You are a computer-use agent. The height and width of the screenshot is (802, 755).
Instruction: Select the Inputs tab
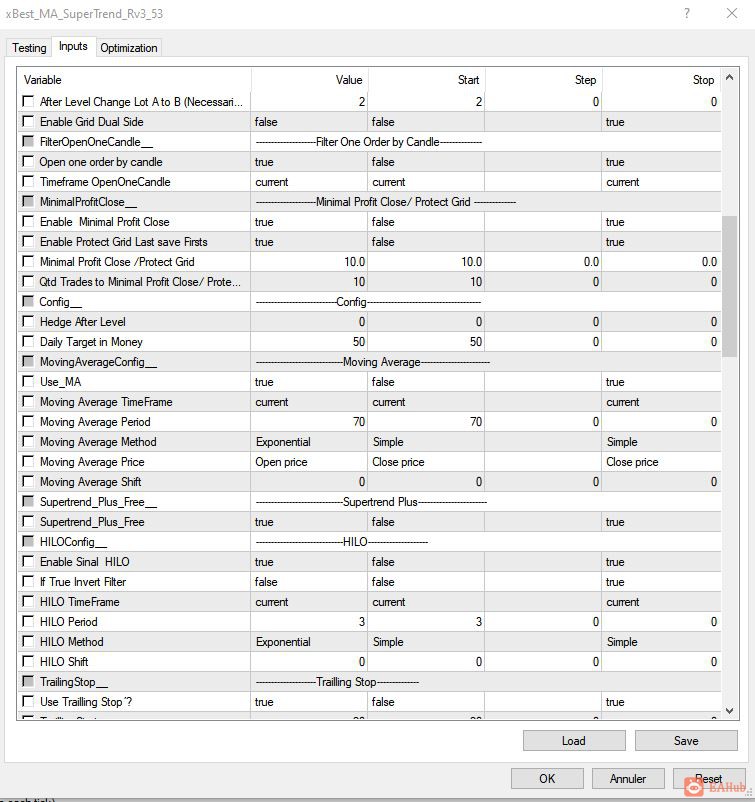(73, 46)
